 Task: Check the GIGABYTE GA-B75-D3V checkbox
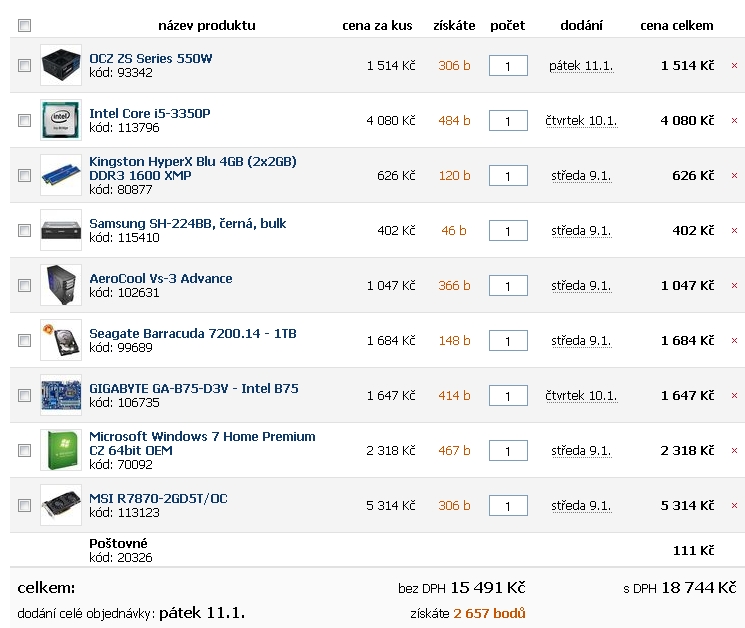pos(24,395)
